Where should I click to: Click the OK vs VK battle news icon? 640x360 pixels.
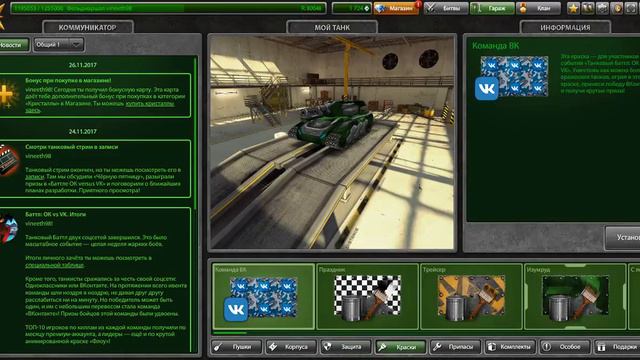click(x=9, y=228)
